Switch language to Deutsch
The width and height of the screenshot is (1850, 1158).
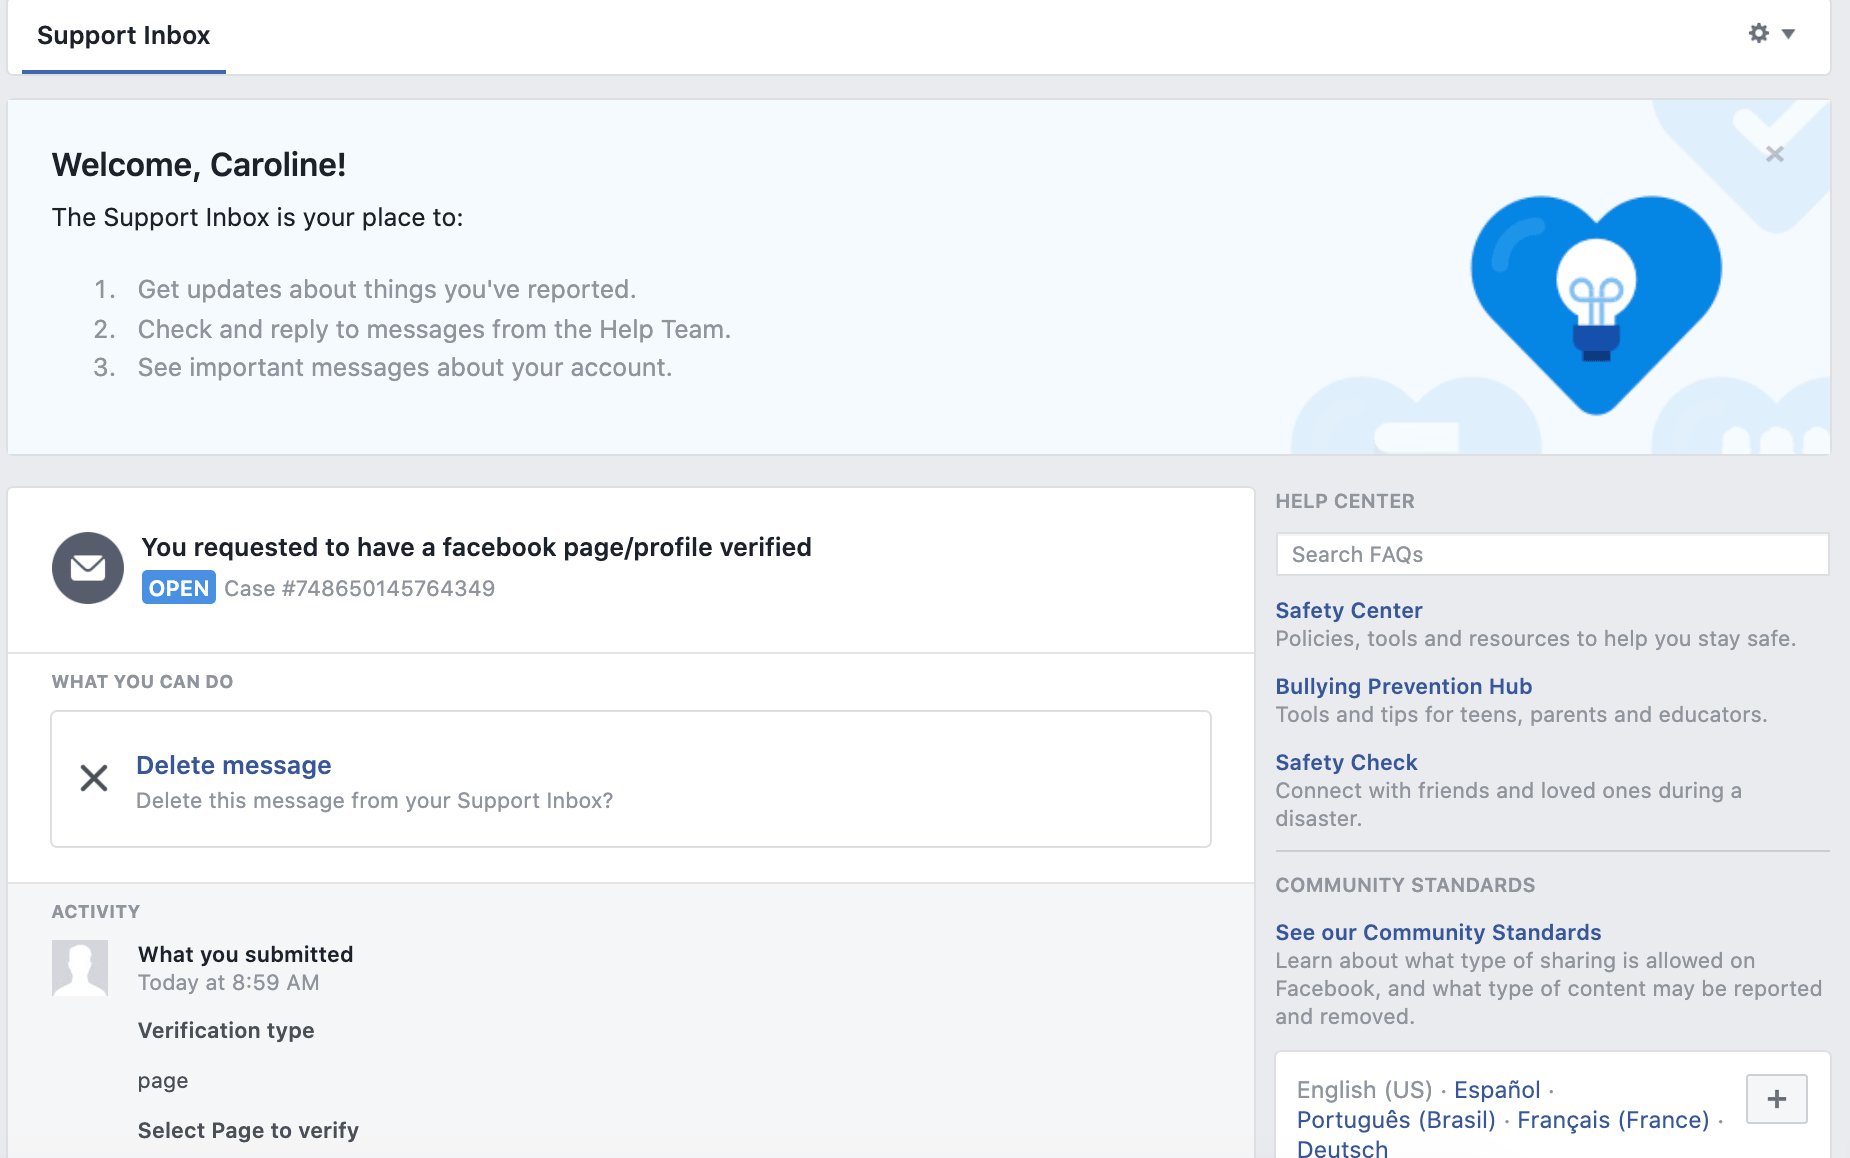click(1342, 1149)
